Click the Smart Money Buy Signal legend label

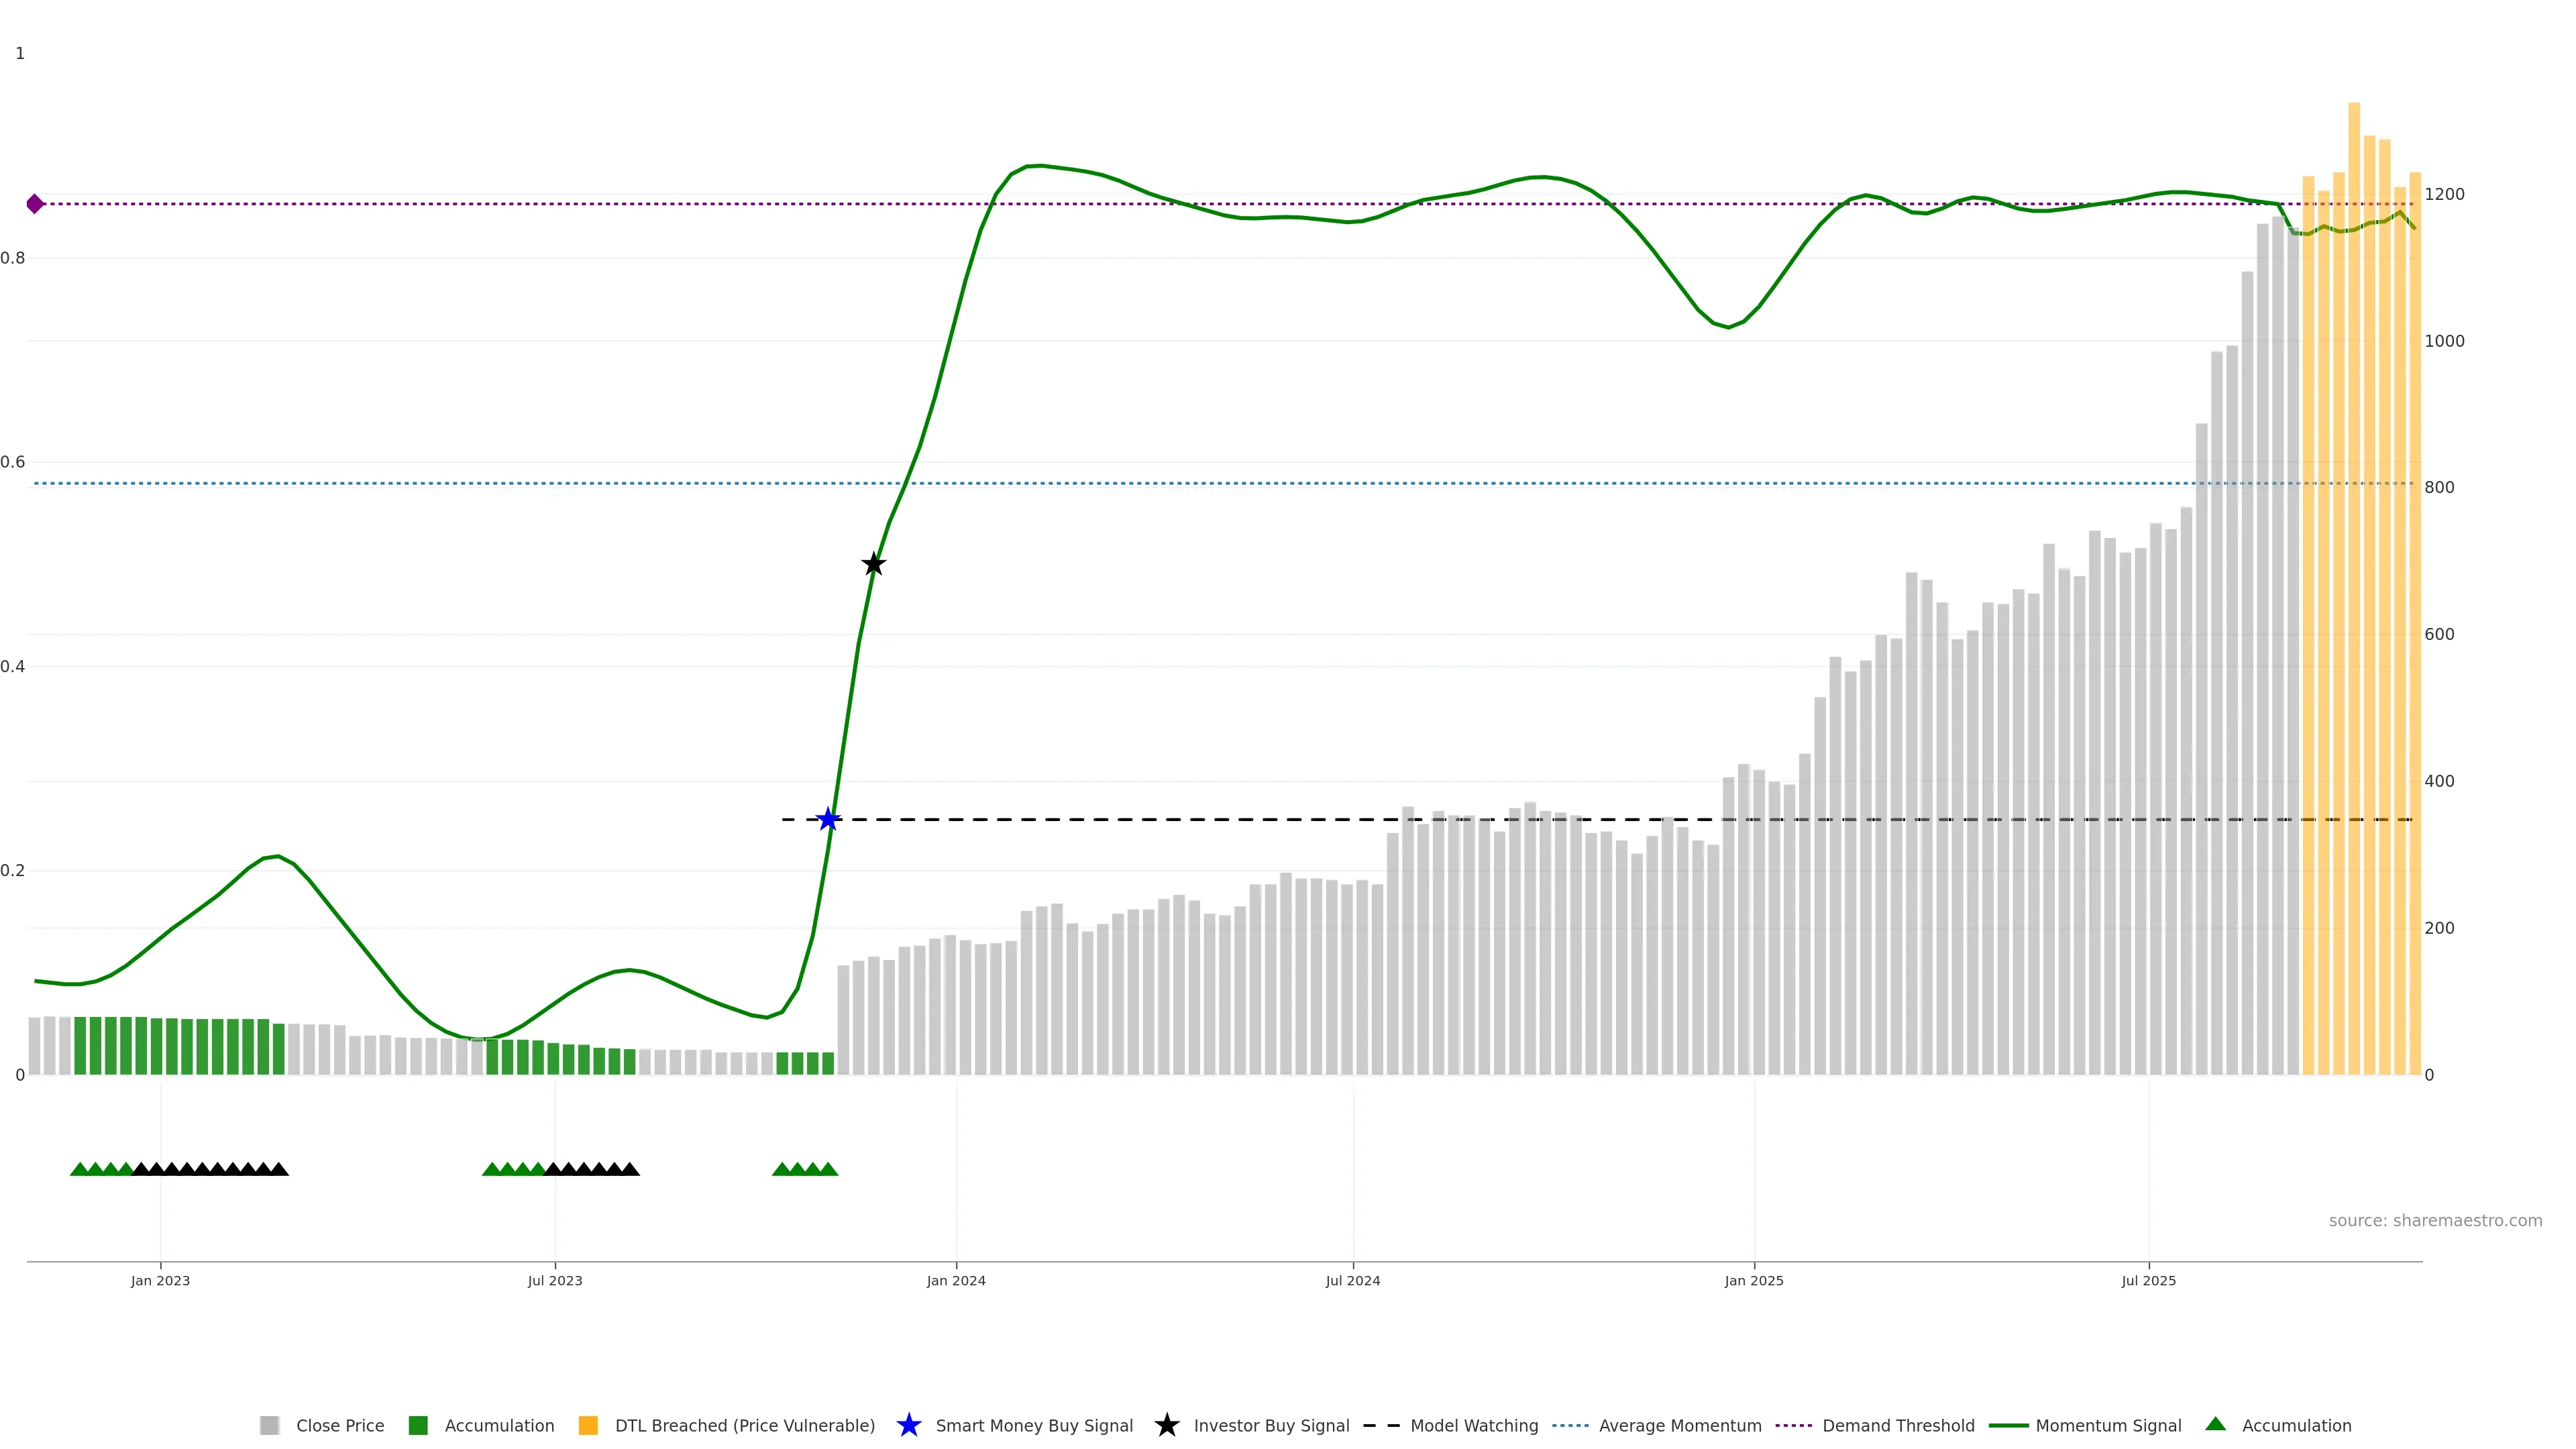(x=1034, y=1425)
